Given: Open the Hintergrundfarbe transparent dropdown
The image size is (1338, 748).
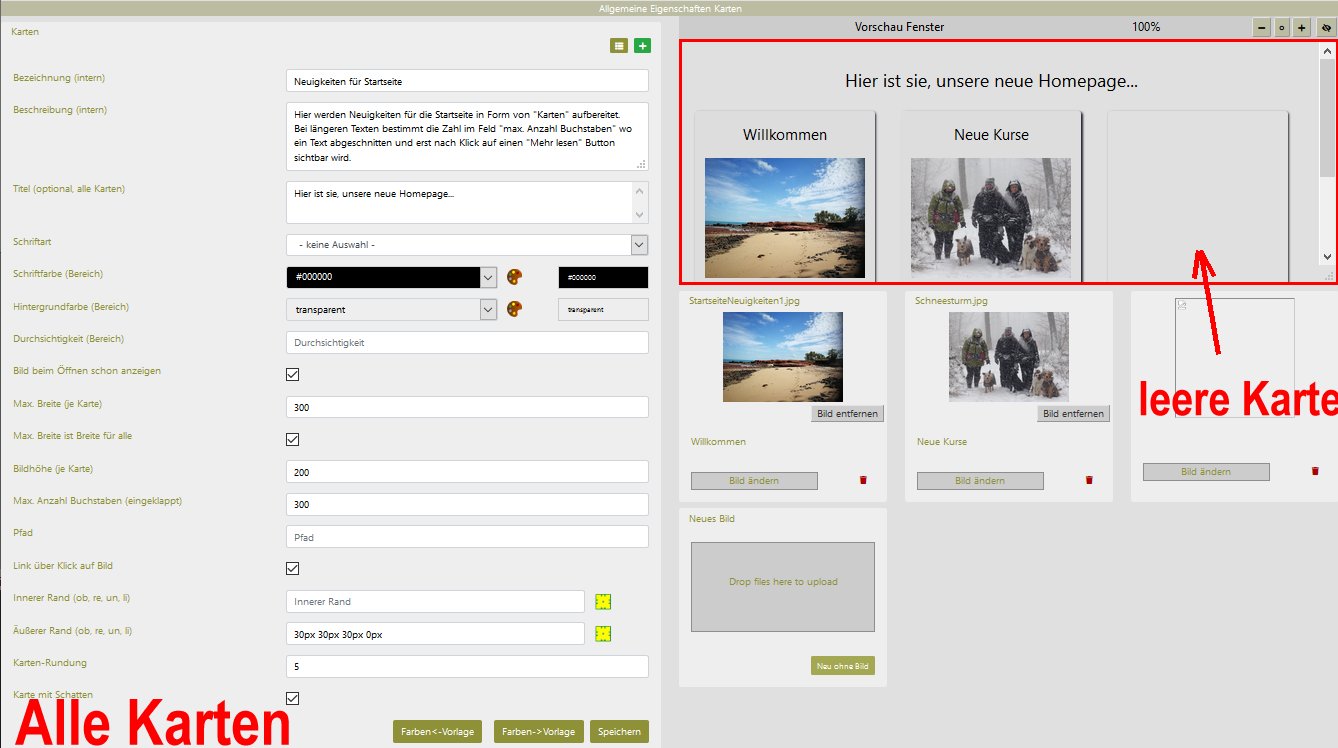Looking at the screenshot, I should 488,310.
